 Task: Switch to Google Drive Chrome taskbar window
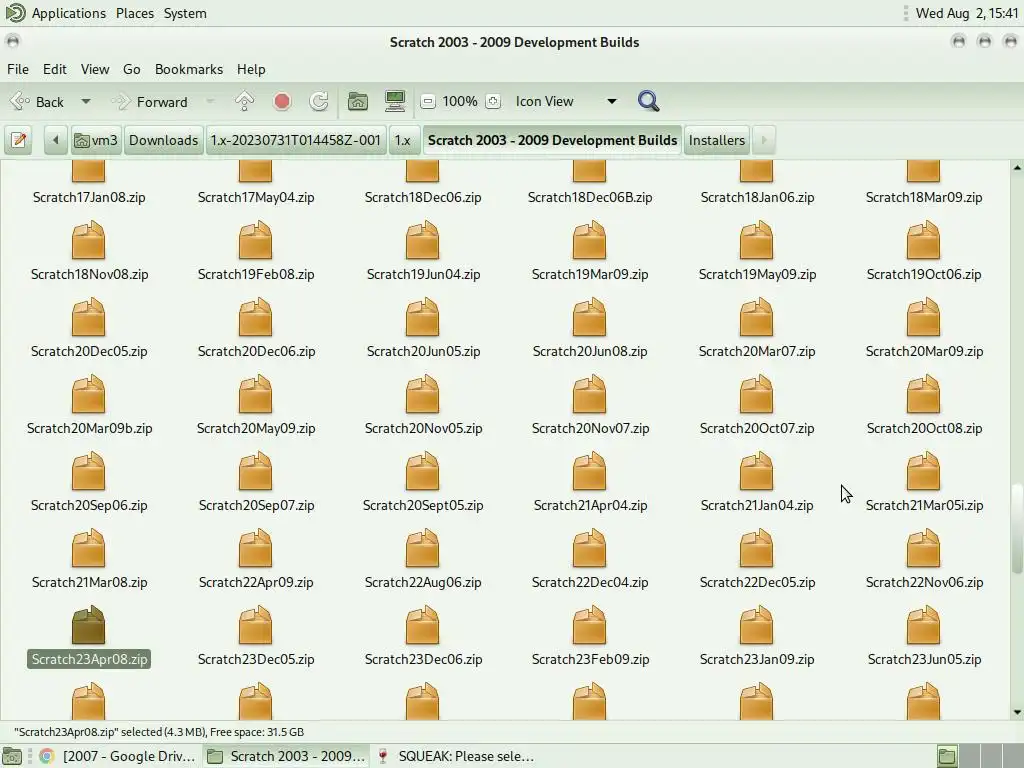coord(119,756)
